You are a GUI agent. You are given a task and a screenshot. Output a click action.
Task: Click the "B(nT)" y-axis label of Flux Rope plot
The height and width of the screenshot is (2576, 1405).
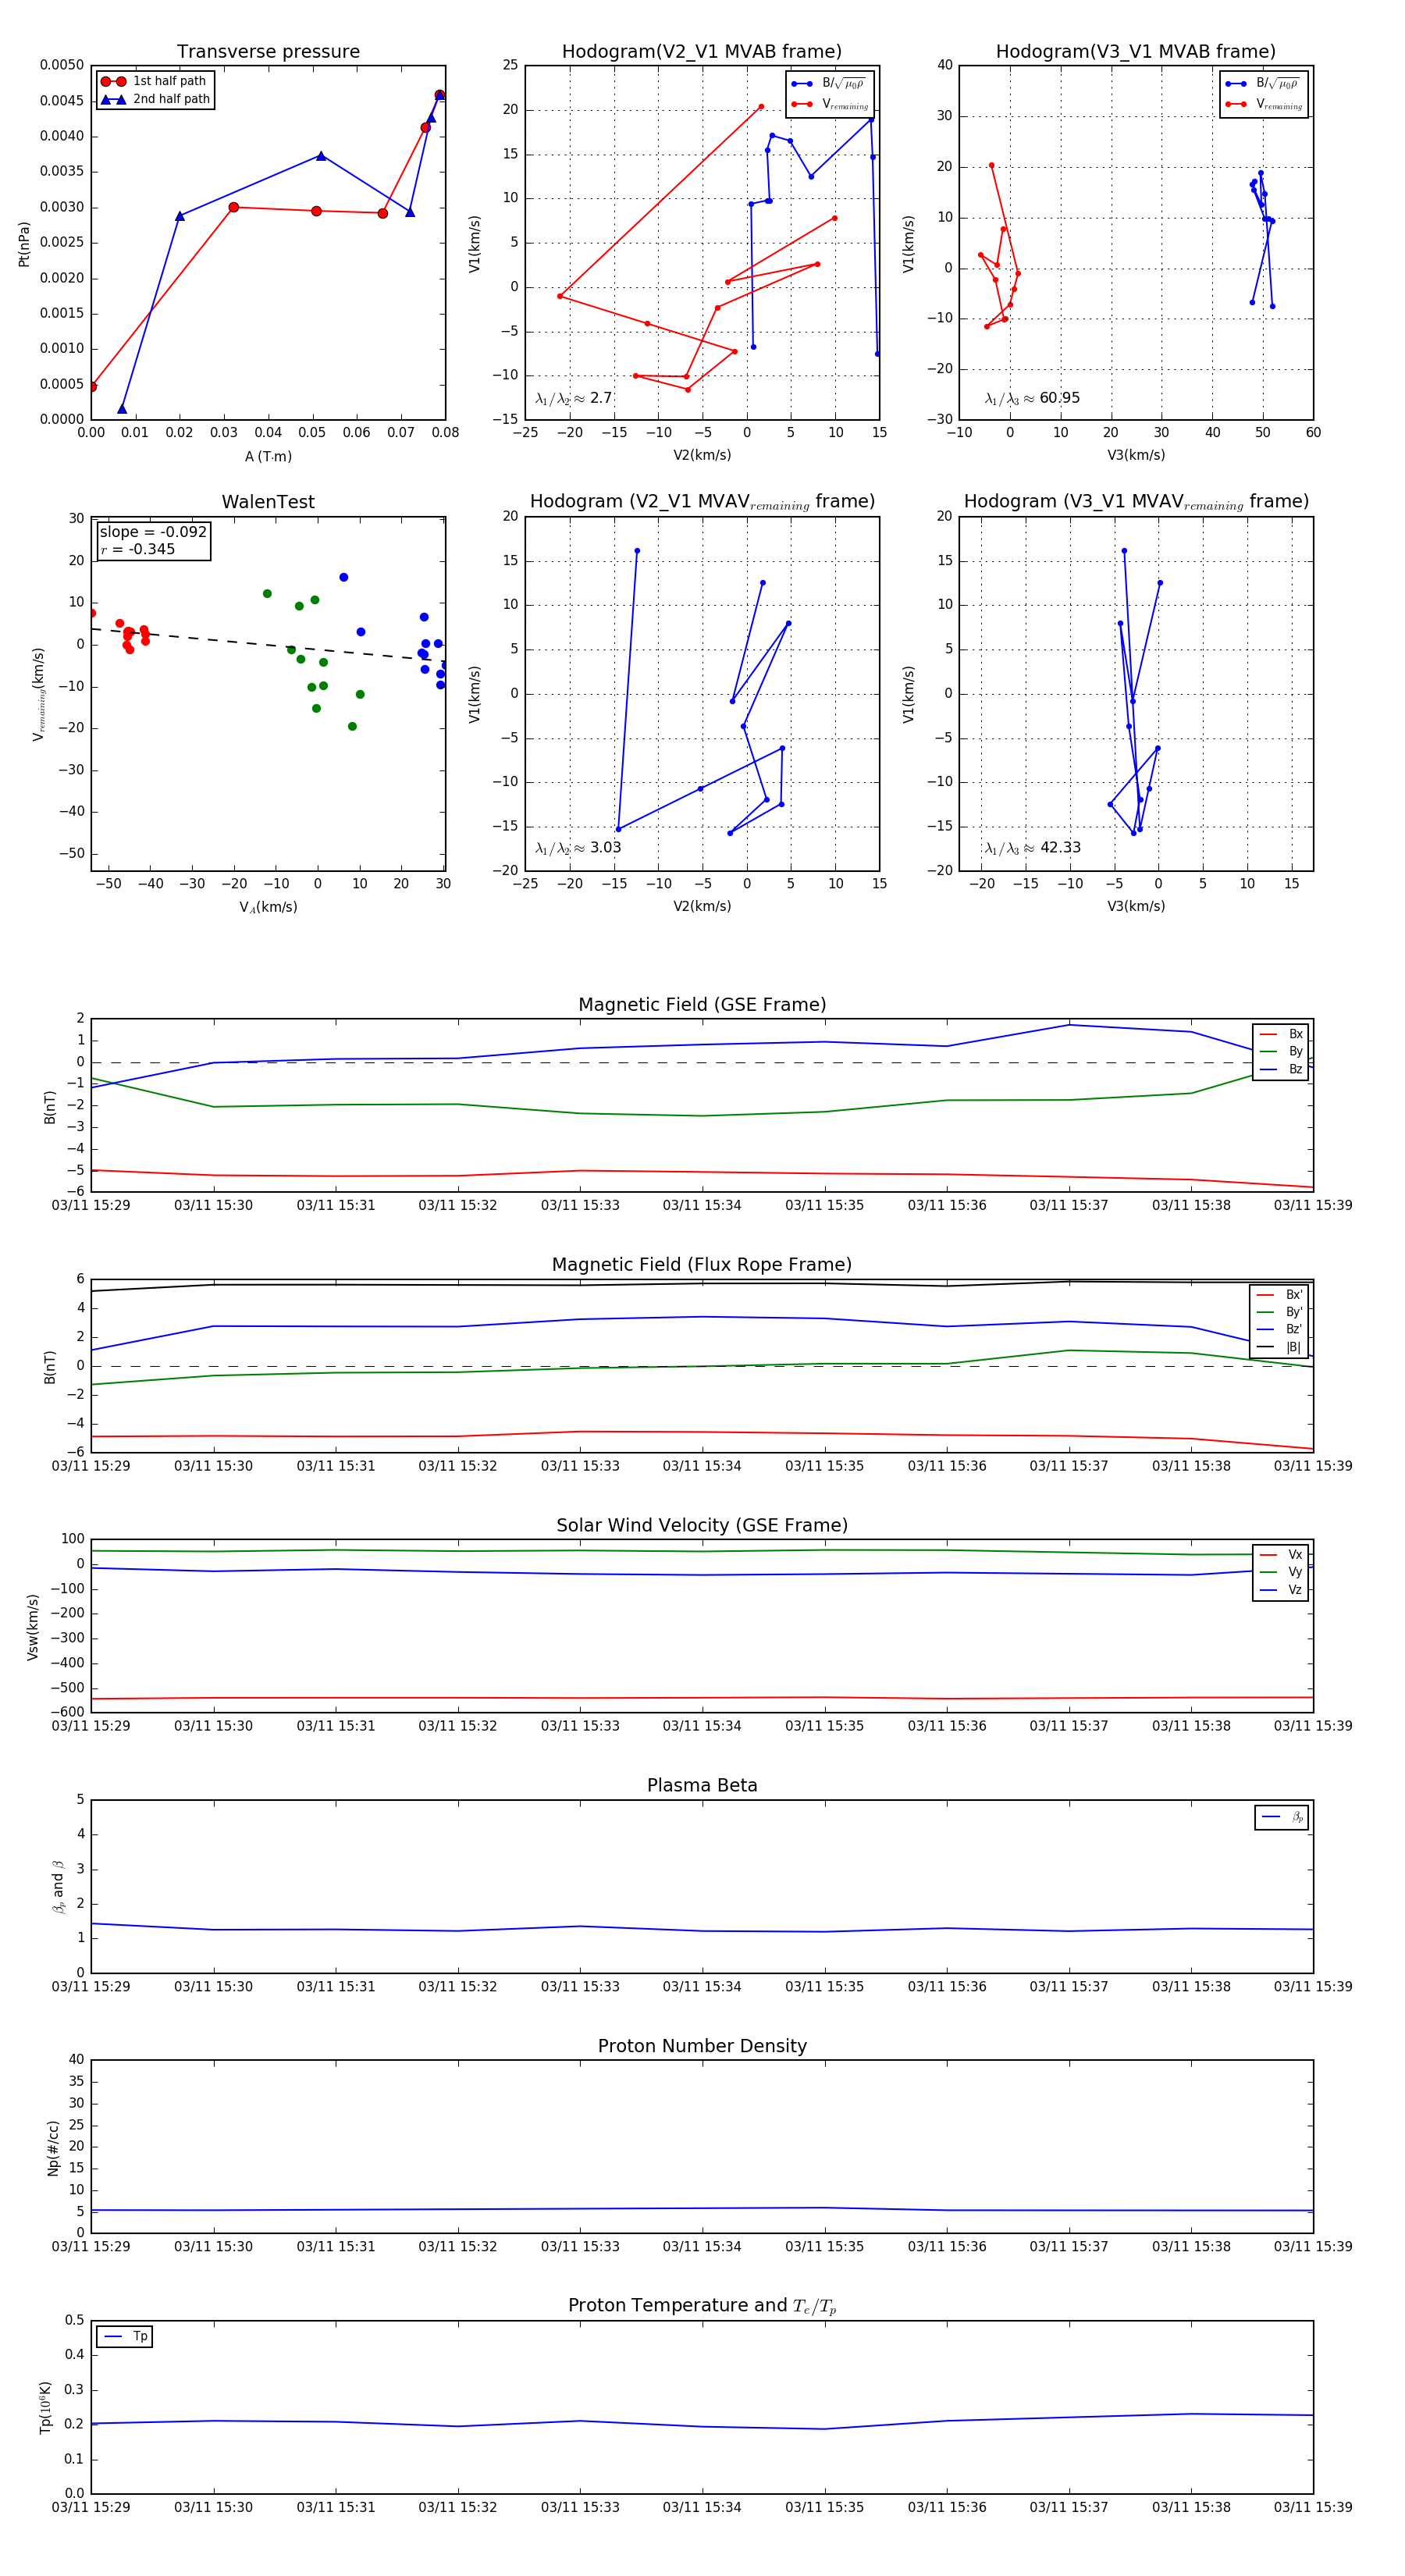(49, 1367)
